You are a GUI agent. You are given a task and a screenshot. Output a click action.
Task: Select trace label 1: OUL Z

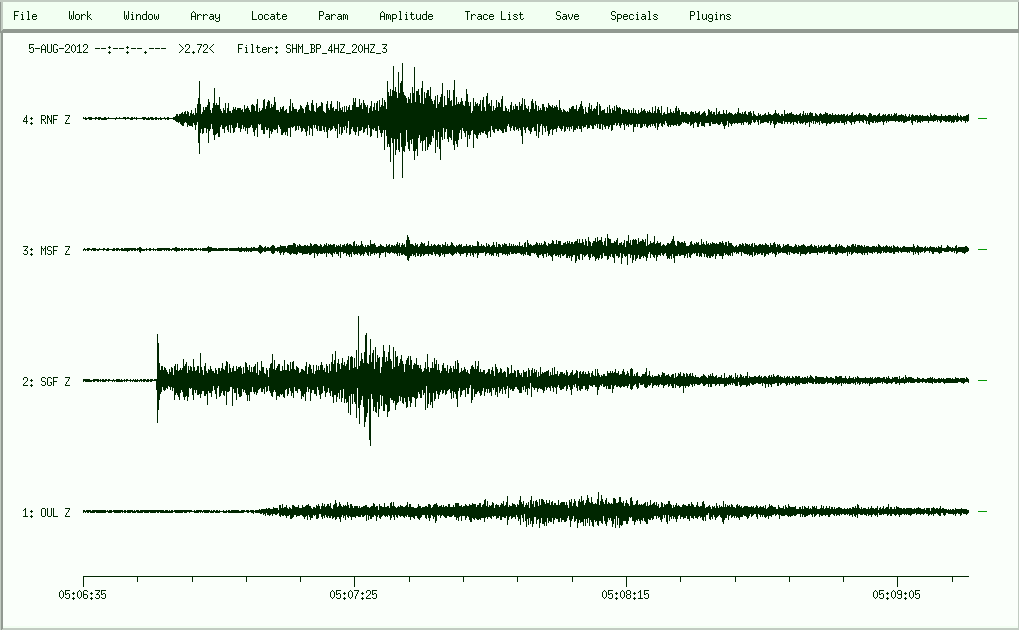[46, 513]
